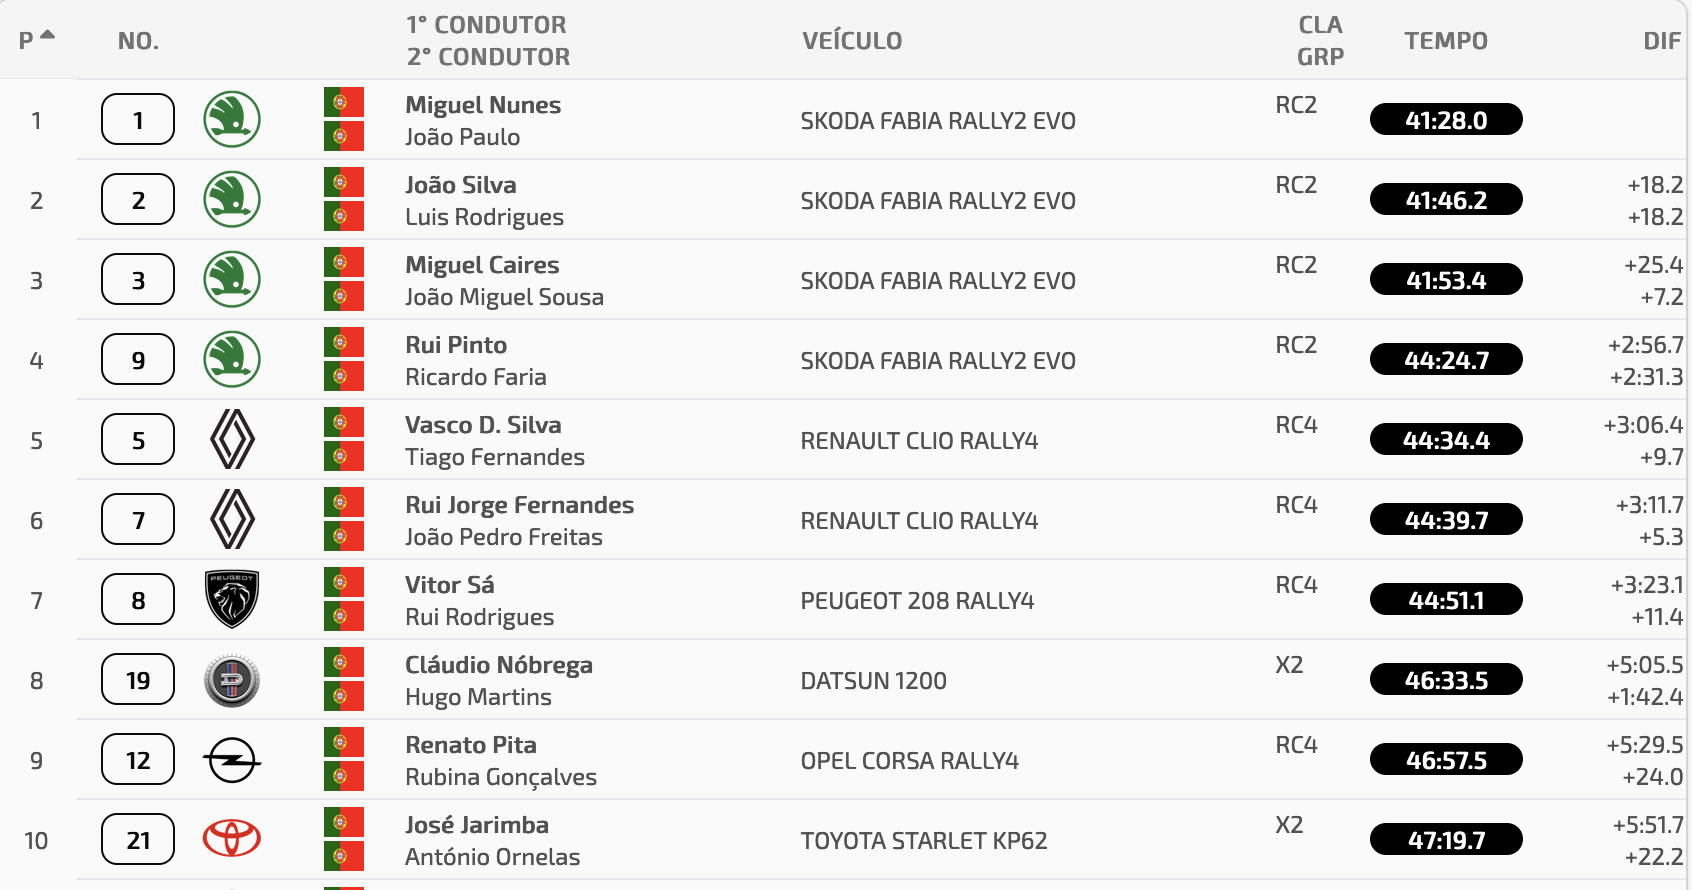
Task: Click the 41:28.0 time badge
Action: (x=1446, y=120)
